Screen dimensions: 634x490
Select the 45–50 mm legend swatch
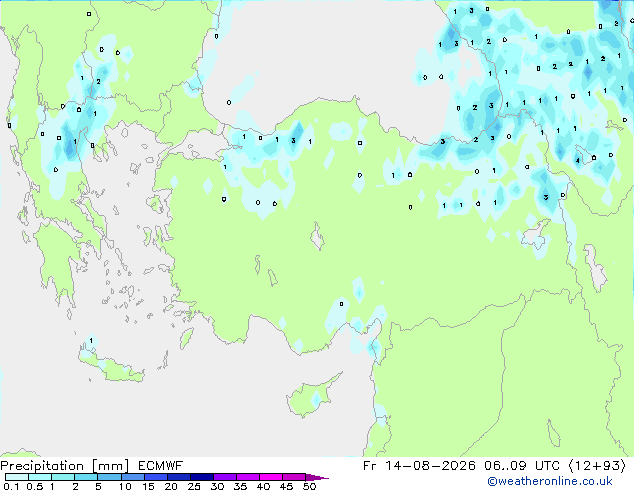click(x=294, y=477)
